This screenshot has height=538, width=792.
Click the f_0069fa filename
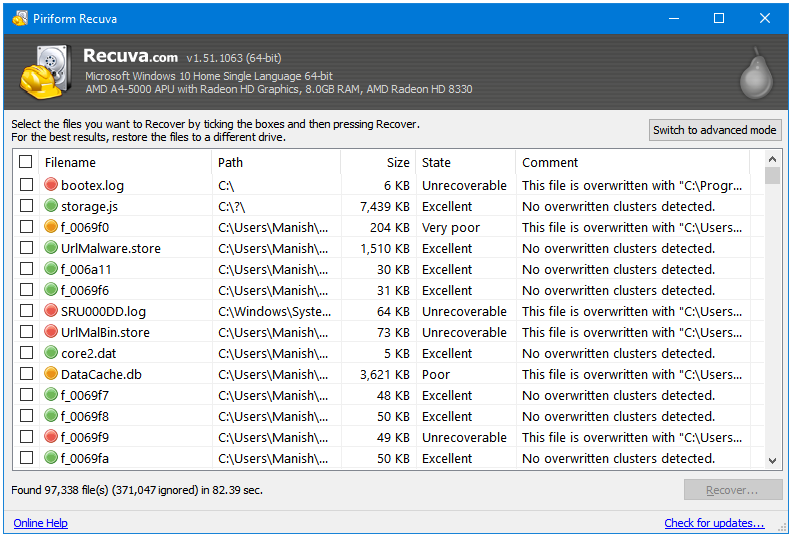tap(84, 459)
